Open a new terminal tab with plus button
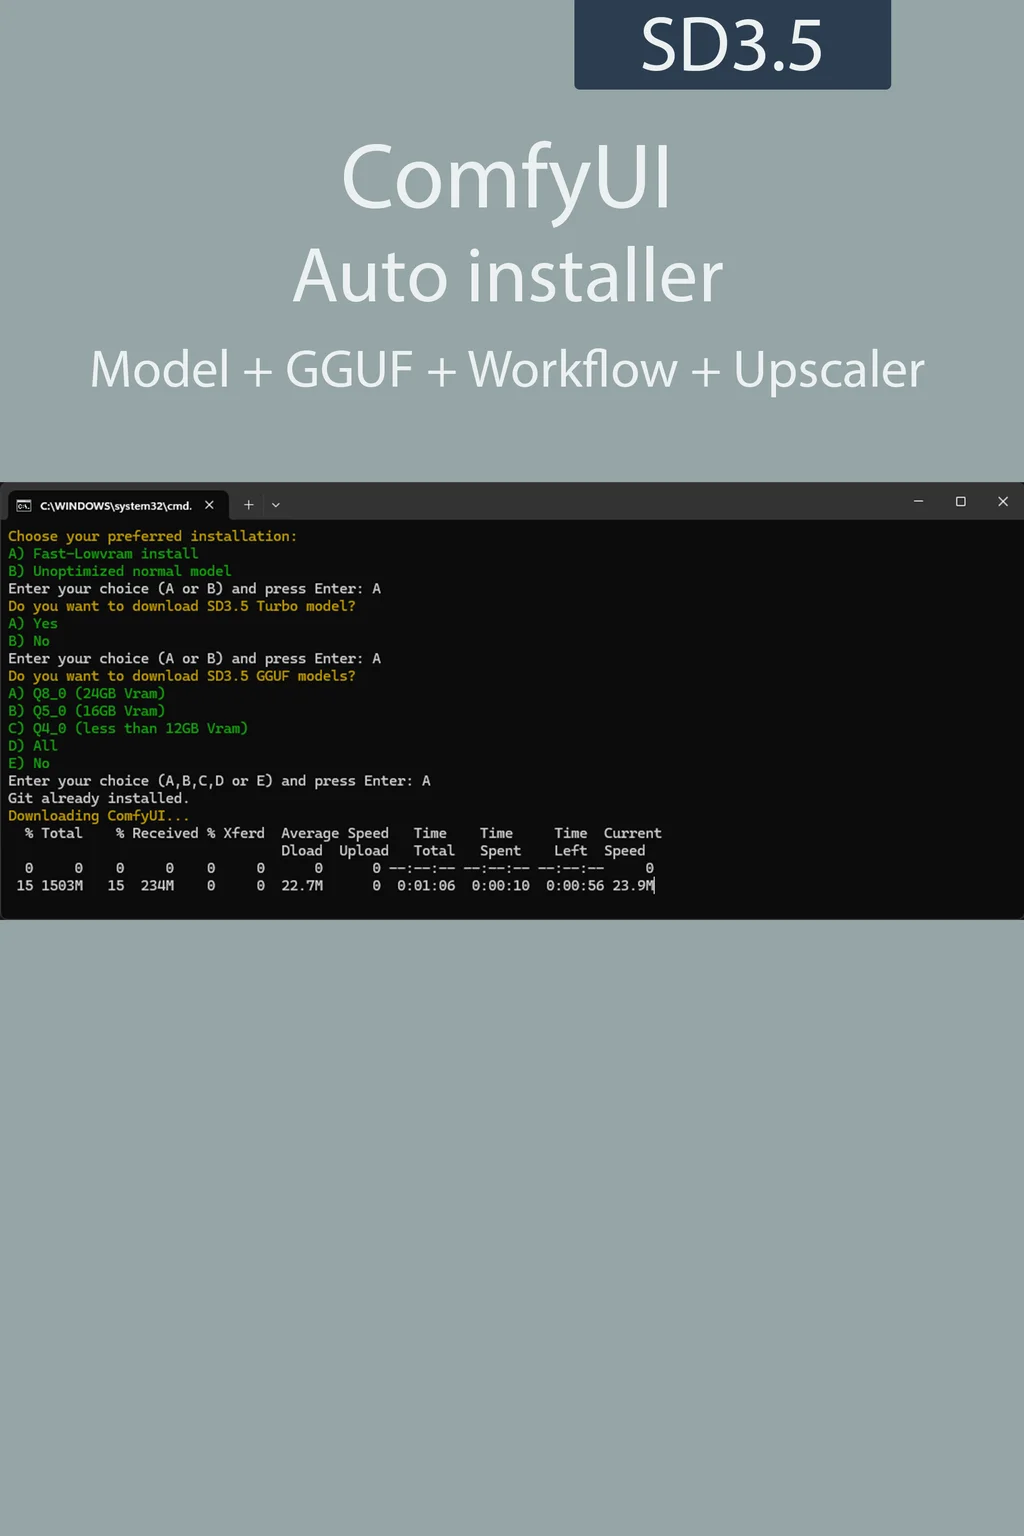 point(248,505)
